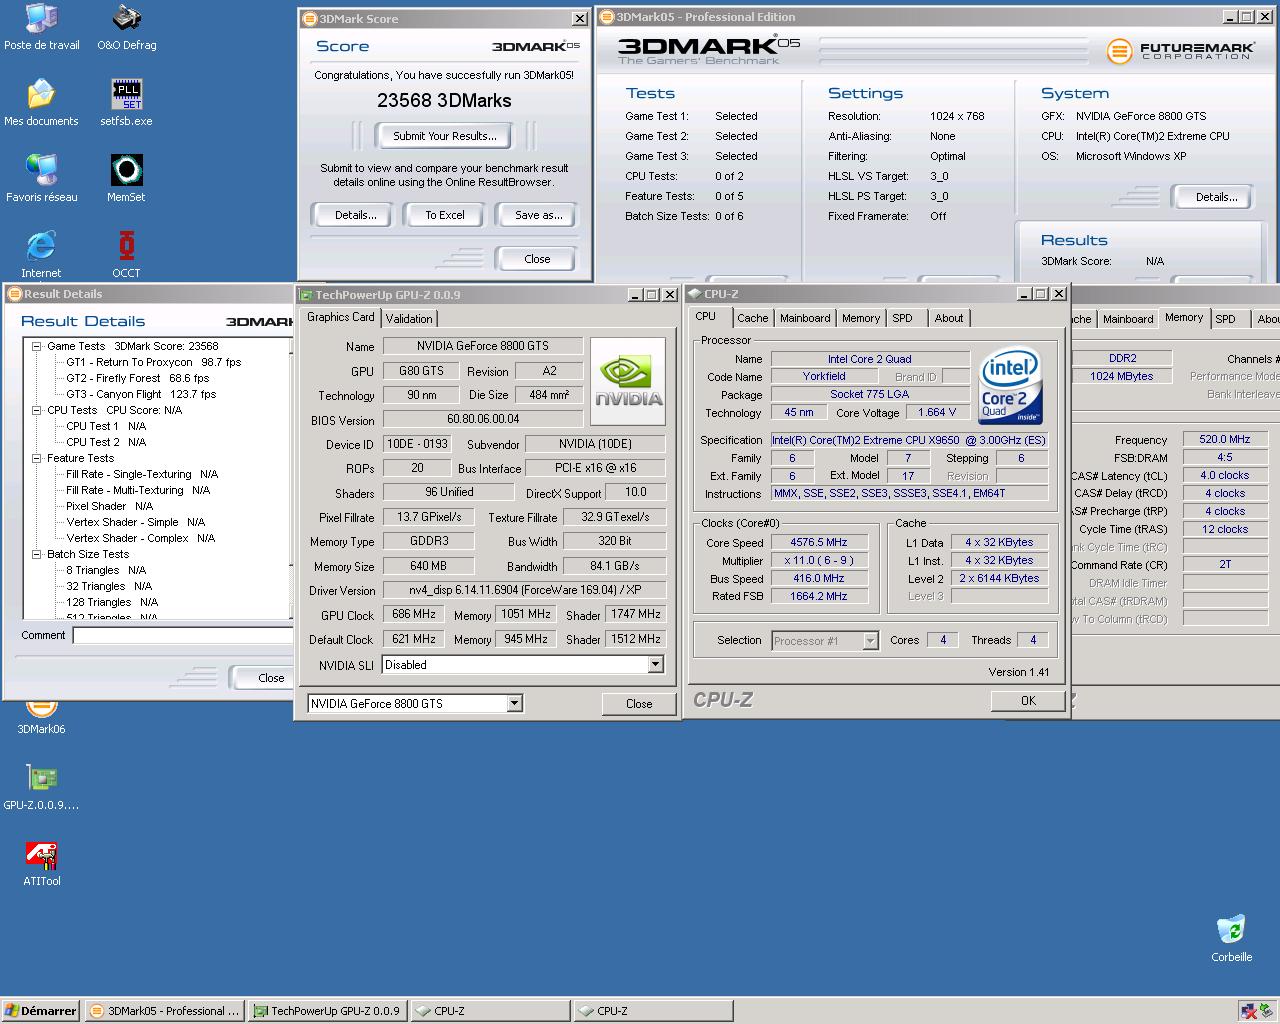
Task: Open Processor #1 selection dropdown in CPU-Z
Action: (x=870, y=641)
